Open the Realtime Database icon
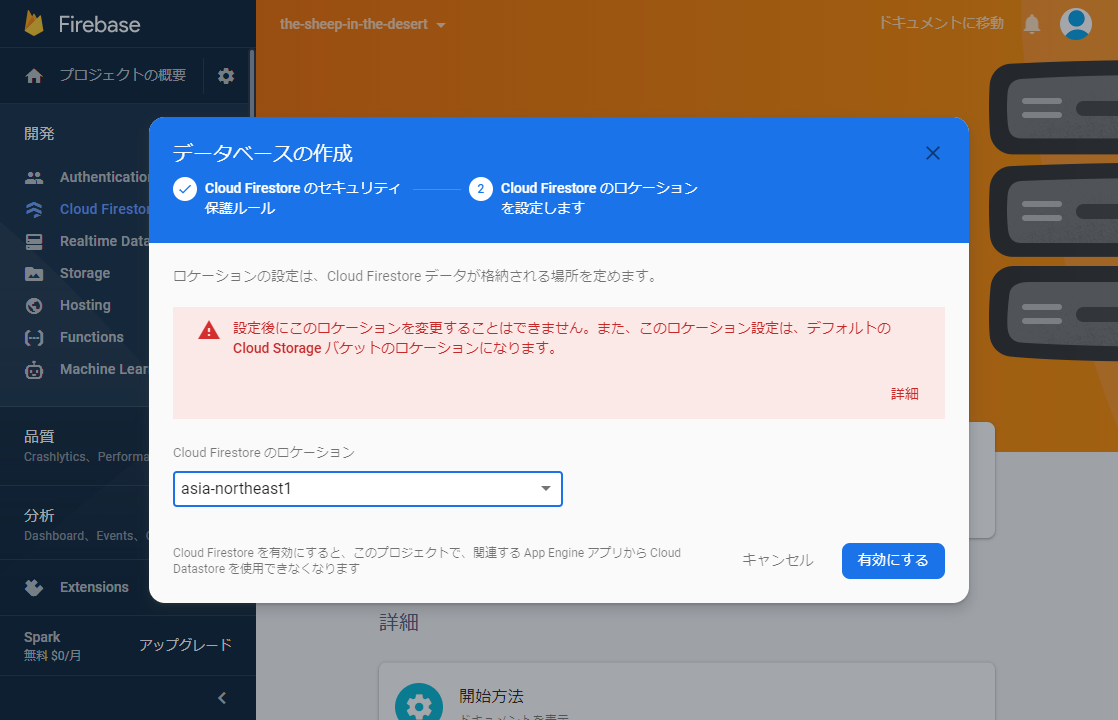Viewport: 1118px width, 720px height. point(32,240)
